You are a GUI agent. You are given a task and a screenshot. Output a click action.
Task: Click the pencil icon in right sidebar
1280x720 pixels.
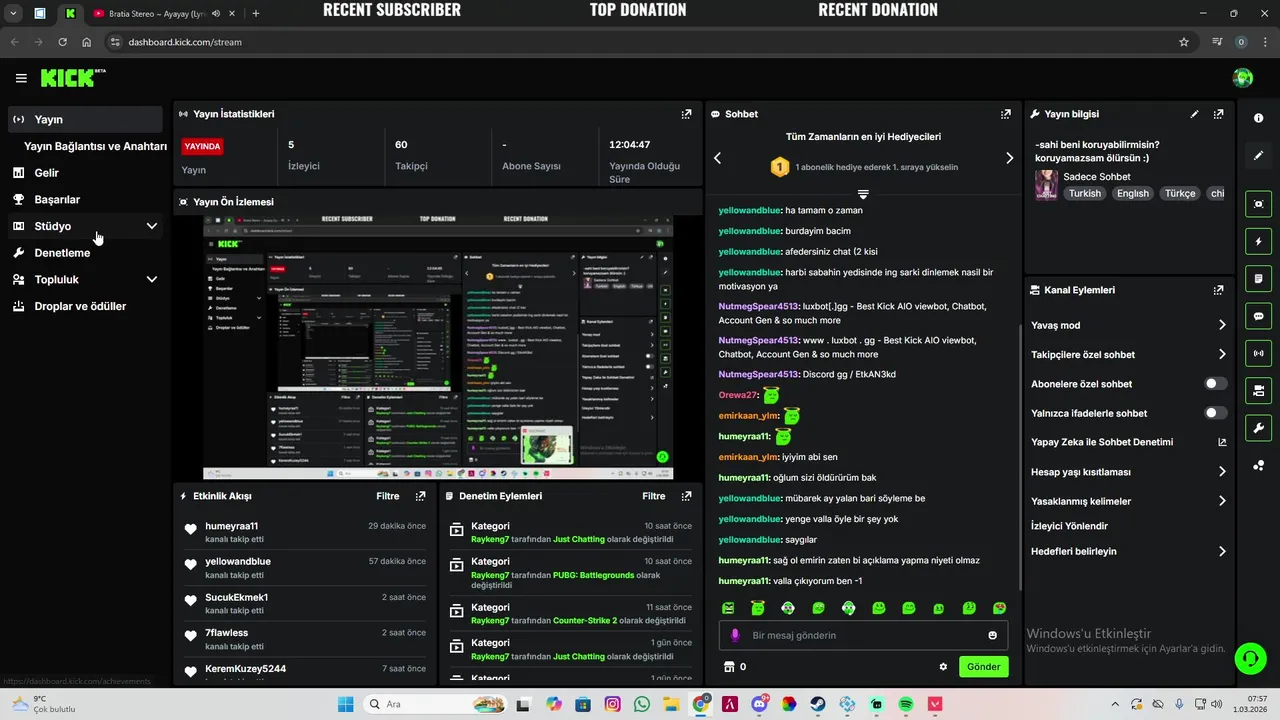click(x=1258, y=155)
